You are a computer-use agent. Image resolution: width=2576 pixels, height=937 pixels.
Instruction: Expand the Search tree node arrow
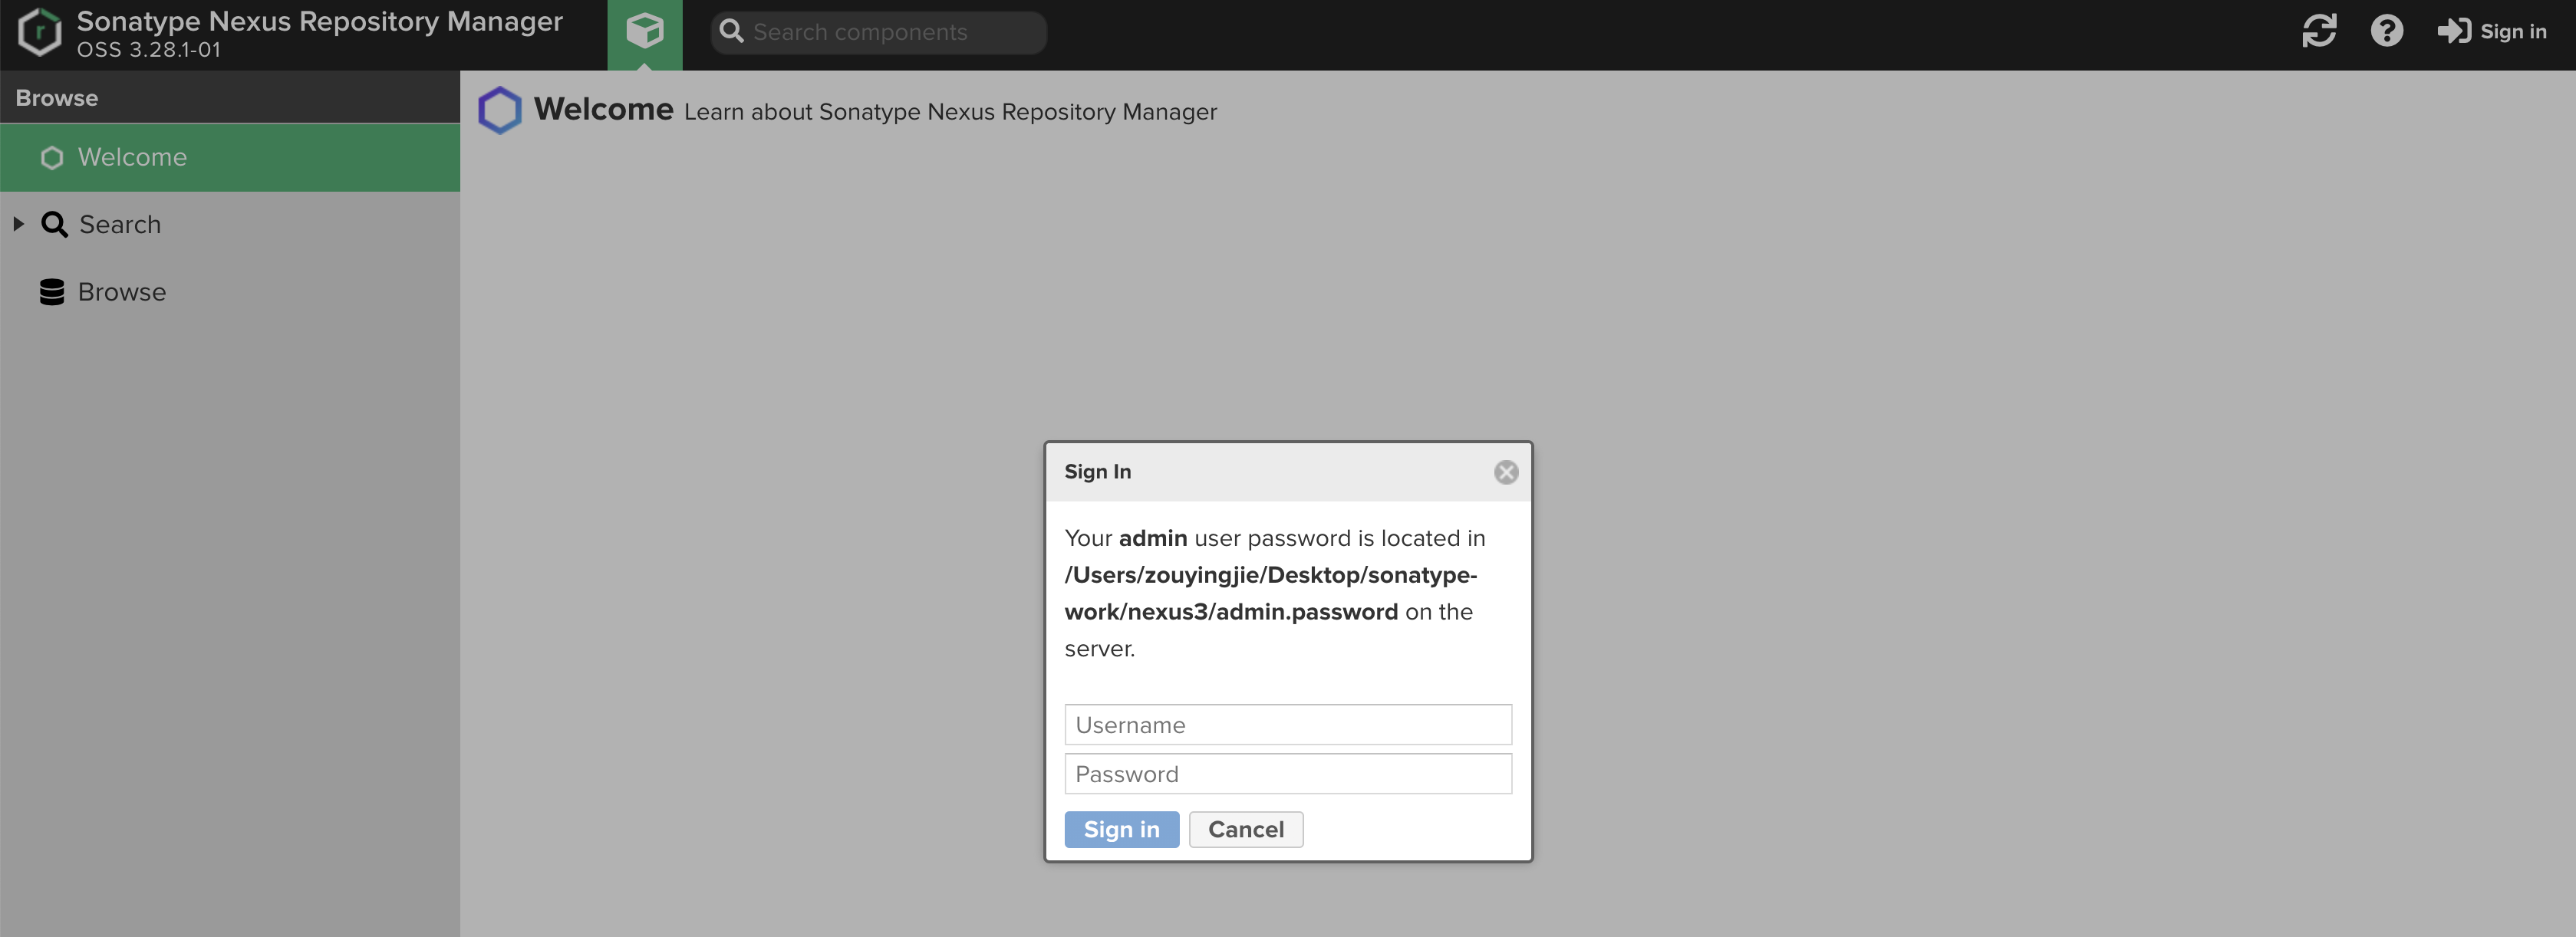point(18,224)
